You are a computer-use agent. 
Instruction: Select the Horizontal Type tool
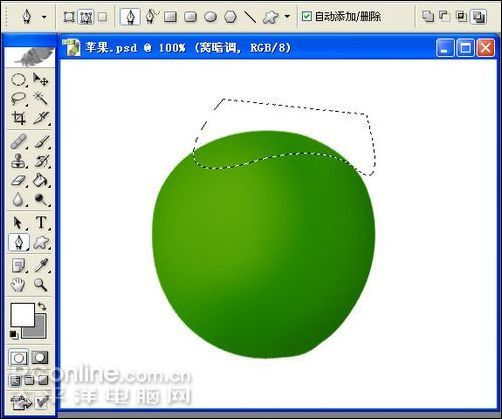(x=41, y=222)
